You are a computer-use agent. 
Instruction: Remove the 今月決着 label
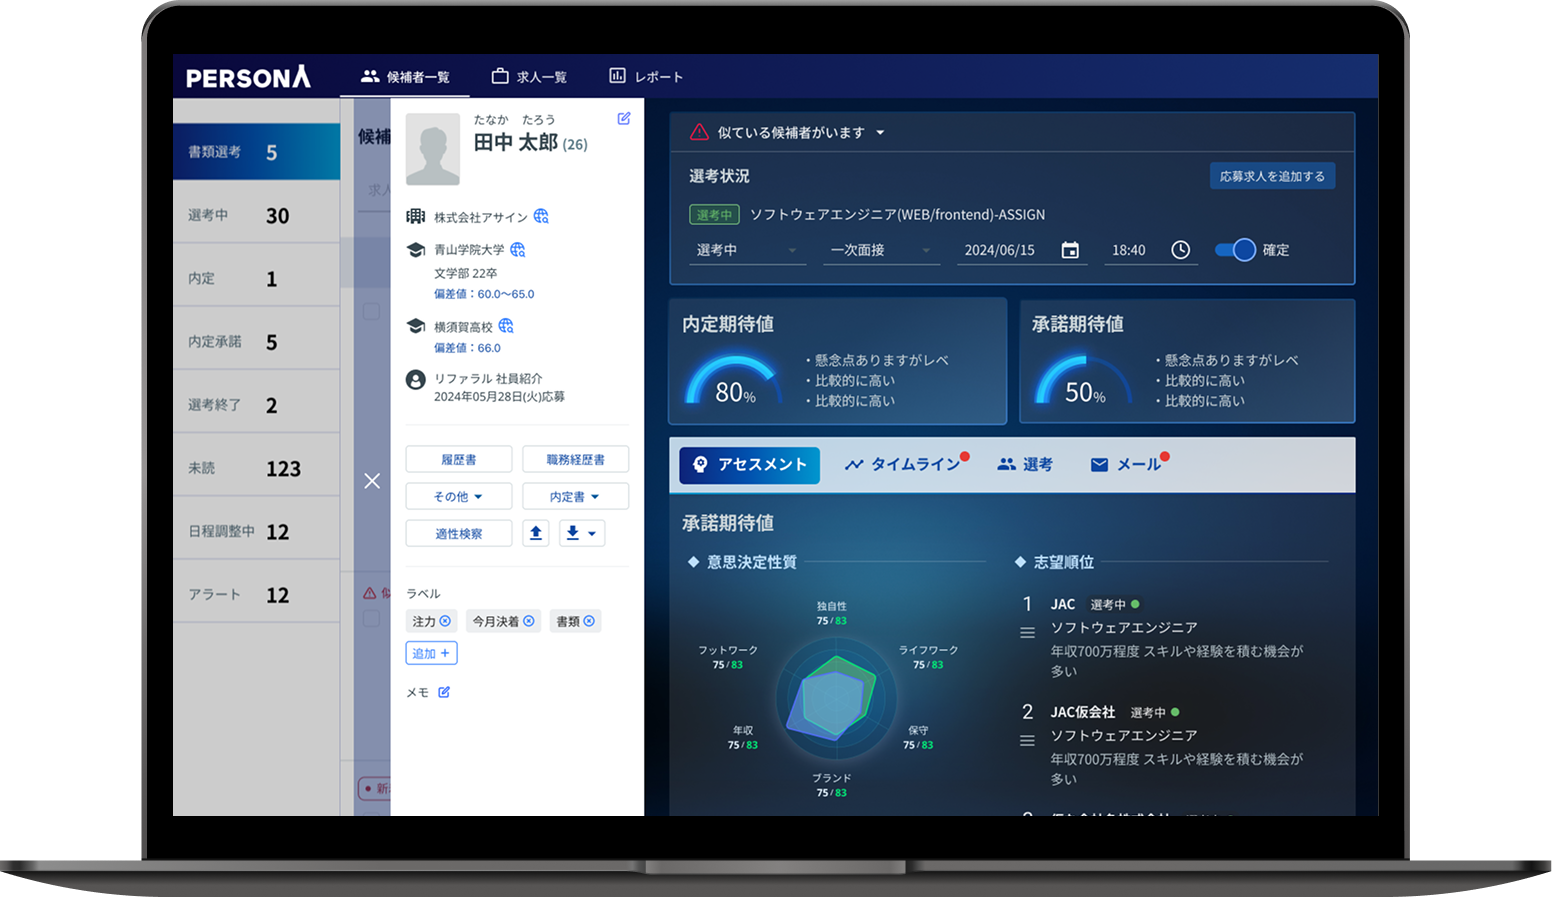coord(529,621)
